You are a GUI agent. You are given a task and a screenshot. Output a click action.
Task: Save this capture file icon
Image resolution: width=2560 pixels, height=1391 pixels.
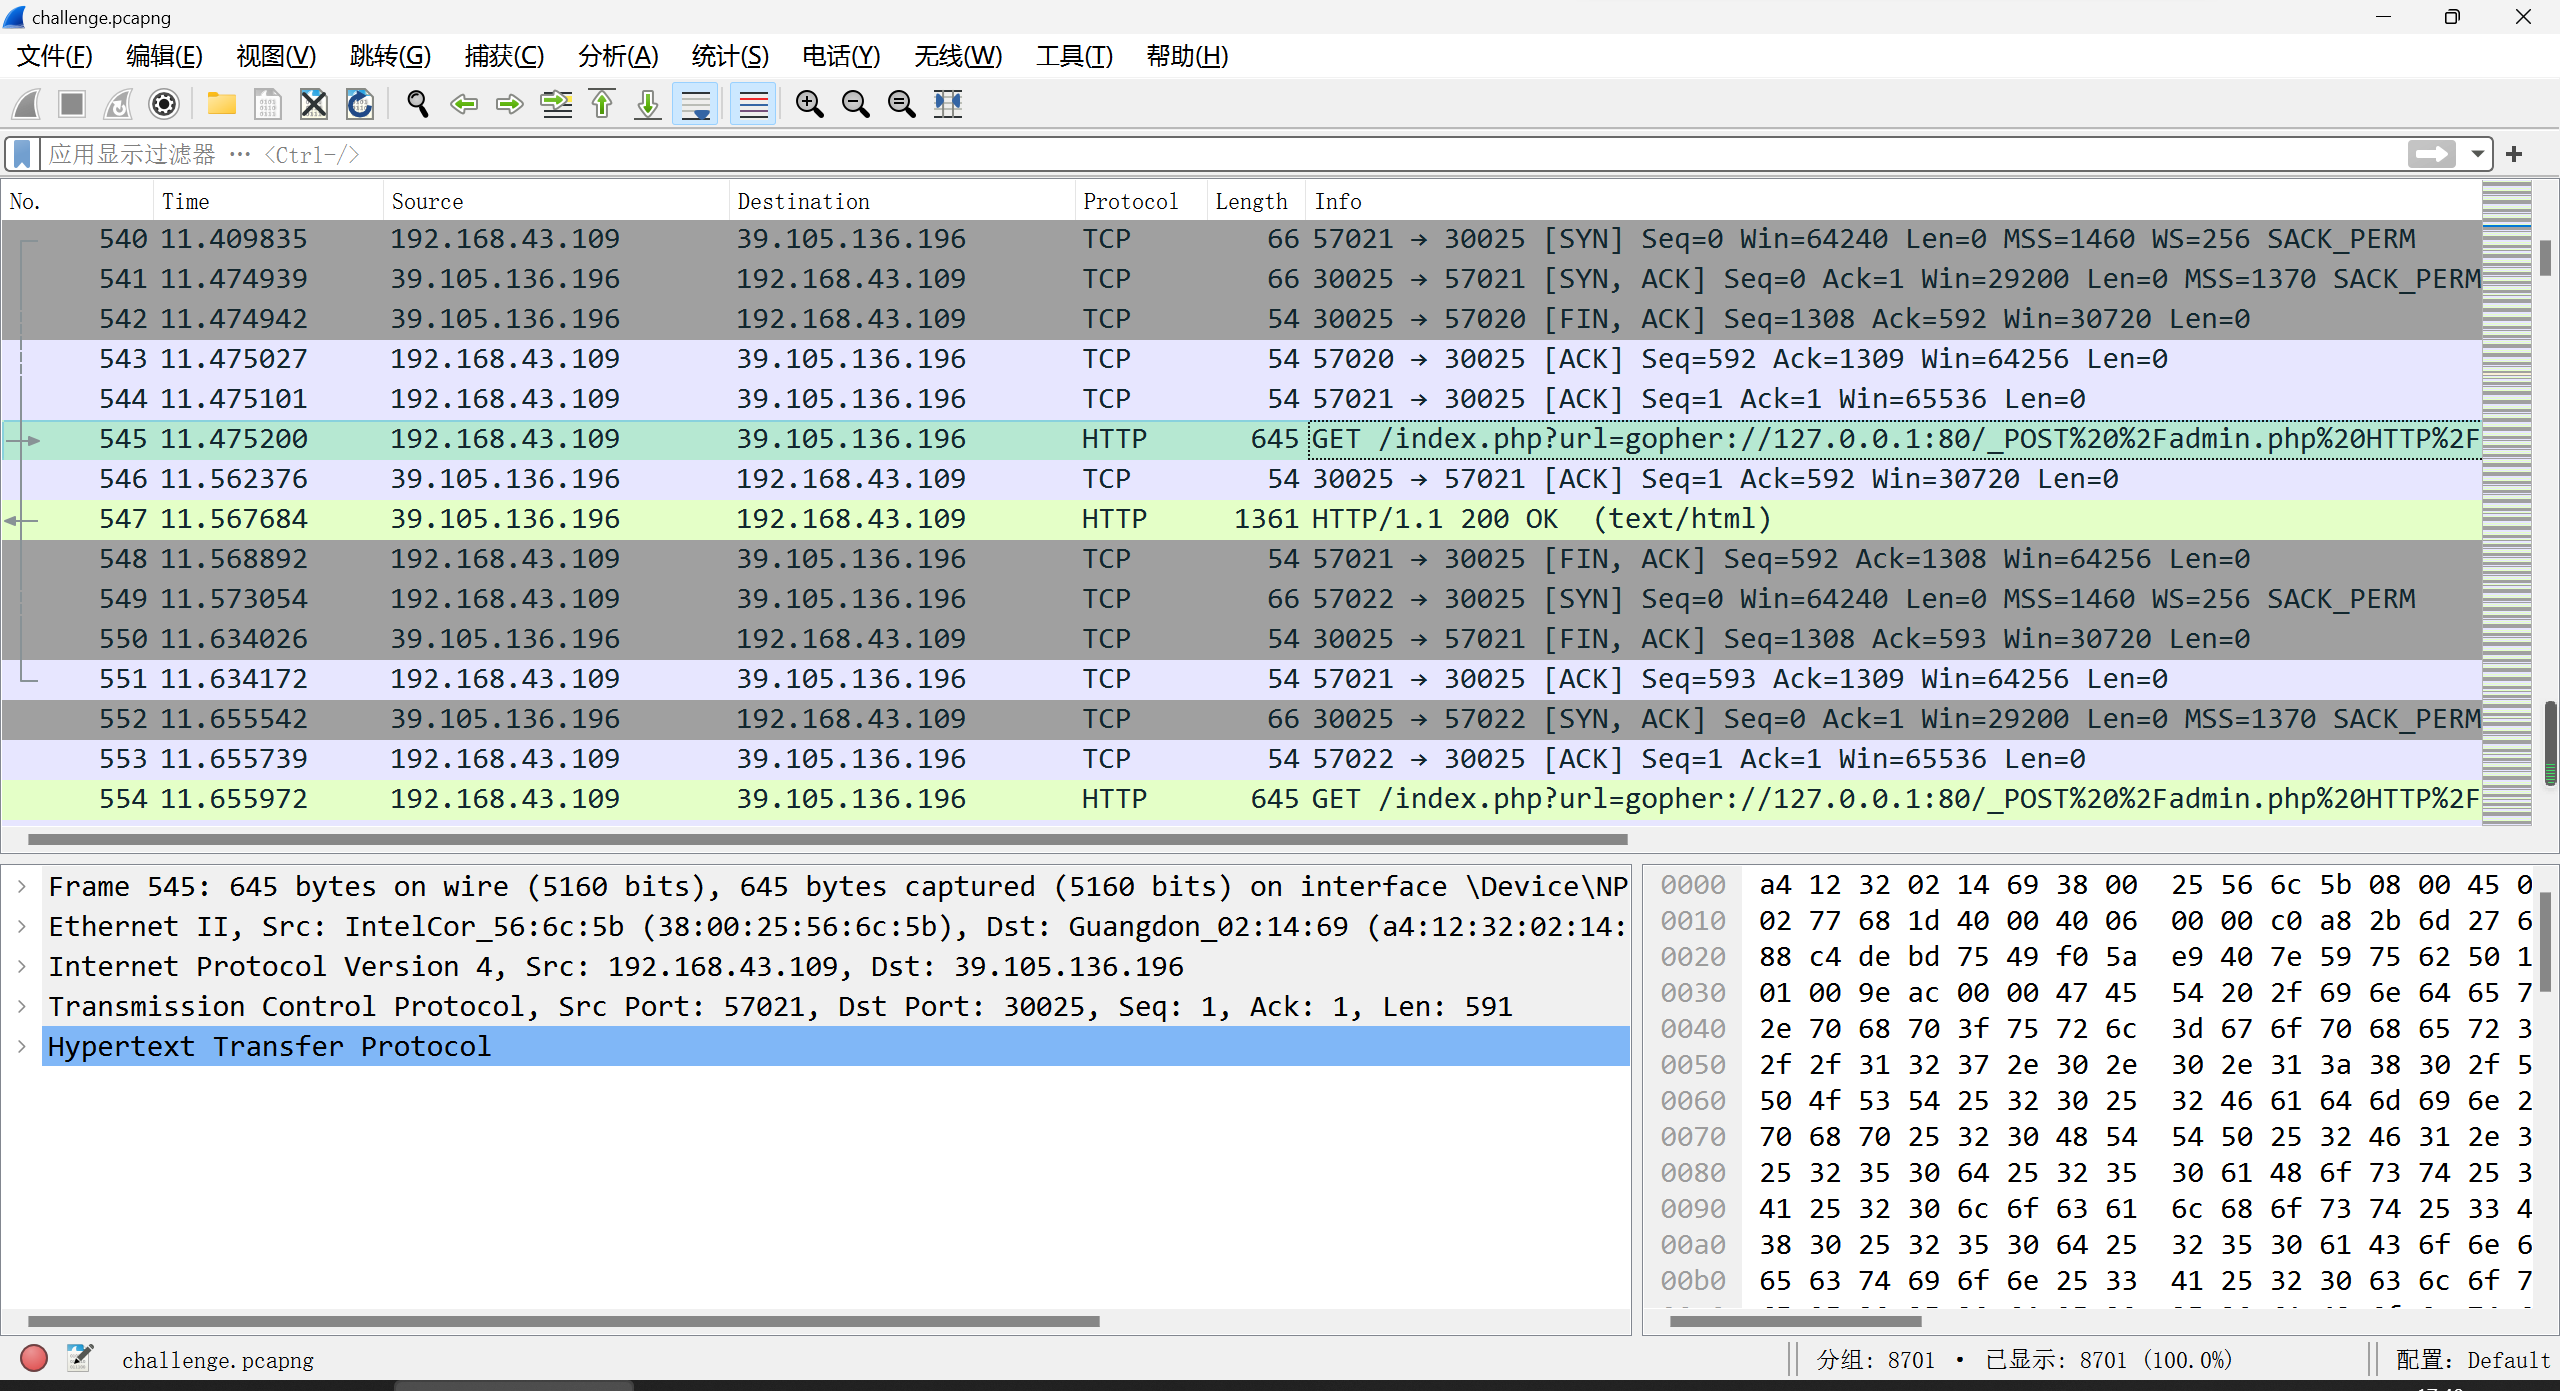pos(268,104)
